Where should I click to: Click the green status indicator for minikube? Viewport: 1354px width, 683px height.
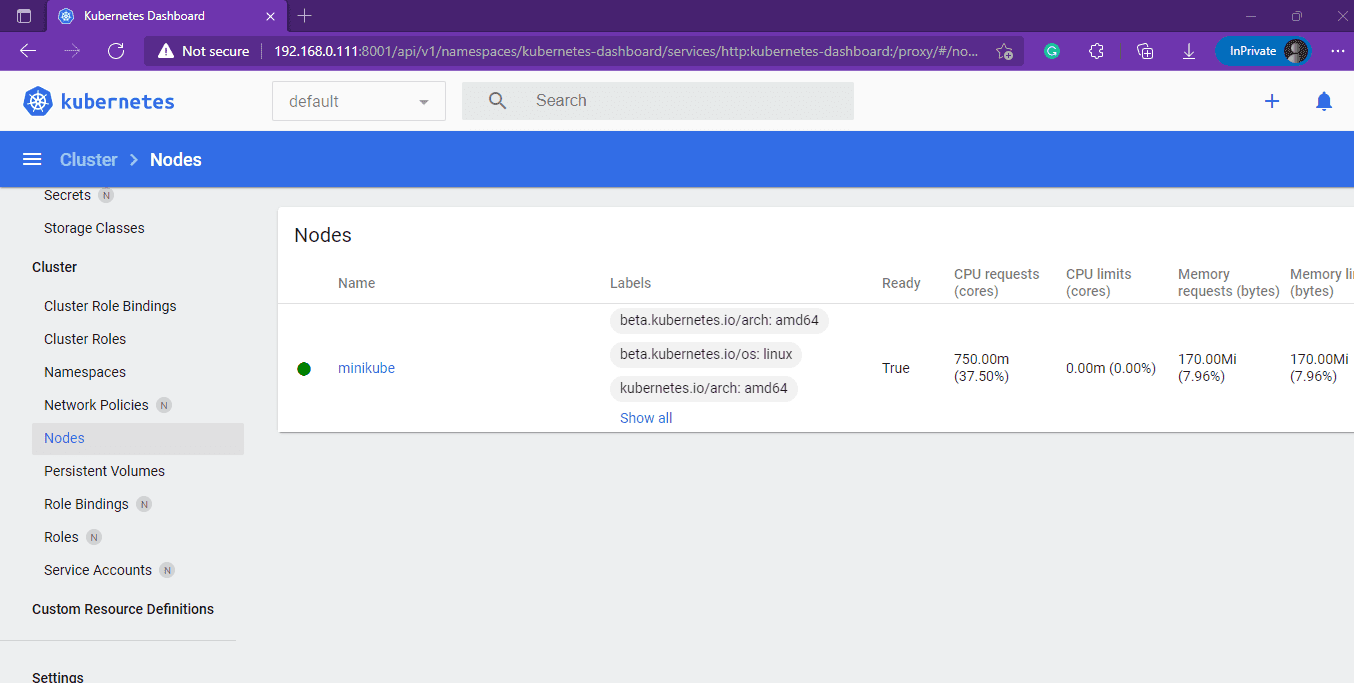[304, 368]
